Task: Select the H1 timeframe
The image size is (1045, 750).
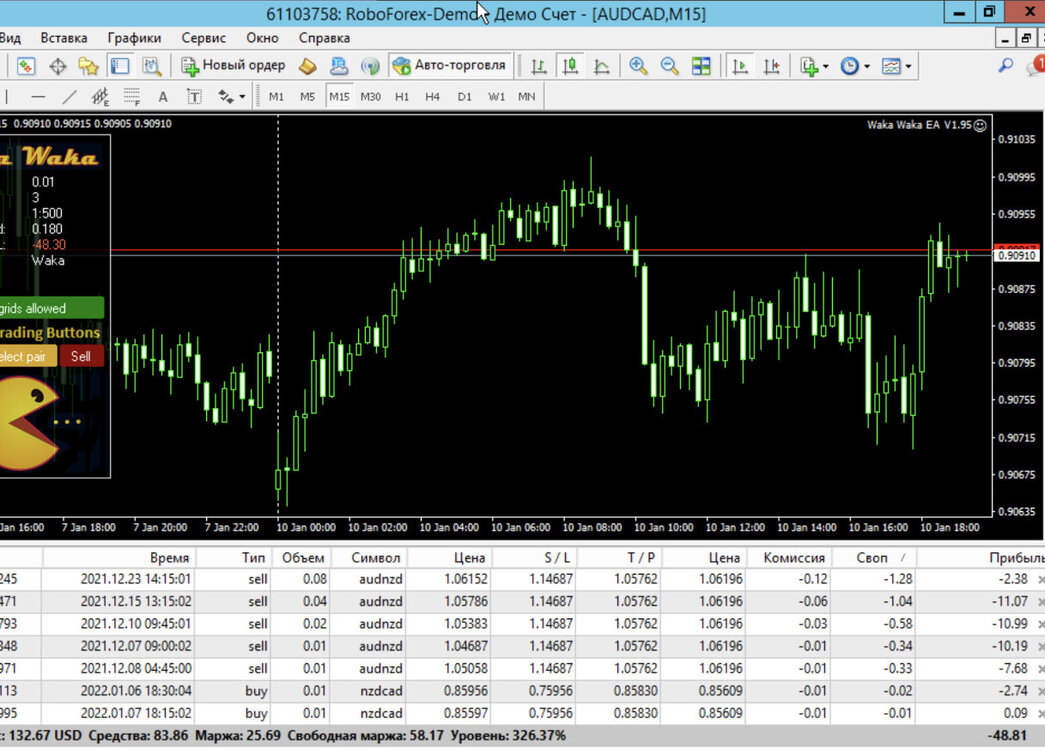Action: tap(401, 97)
